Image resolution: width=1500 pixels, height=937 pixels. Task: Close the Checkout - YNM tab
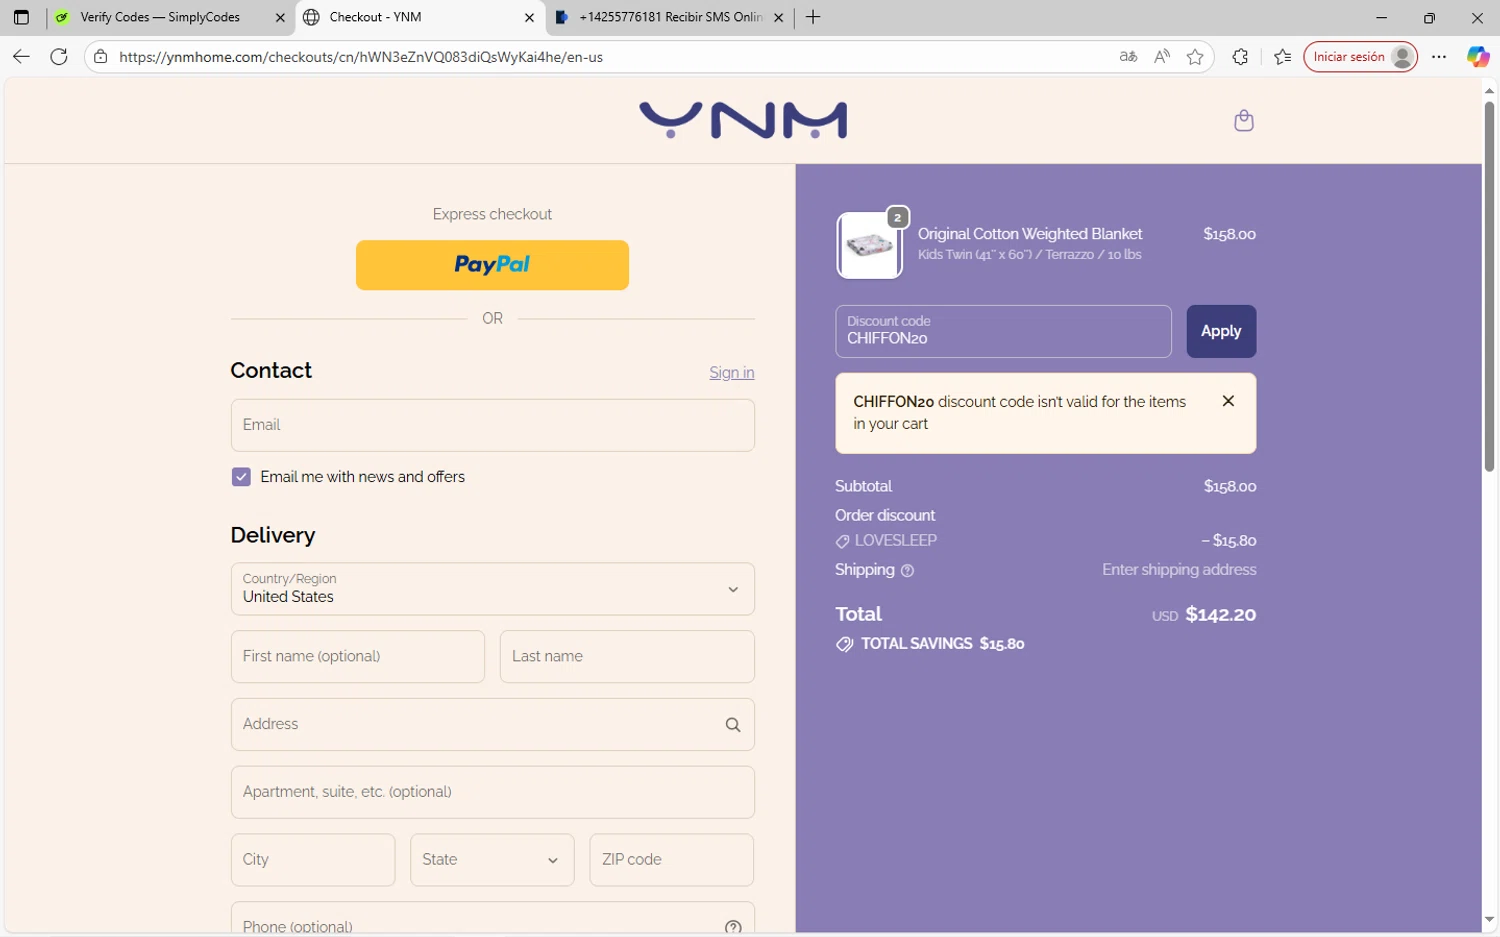pos(530,17)
